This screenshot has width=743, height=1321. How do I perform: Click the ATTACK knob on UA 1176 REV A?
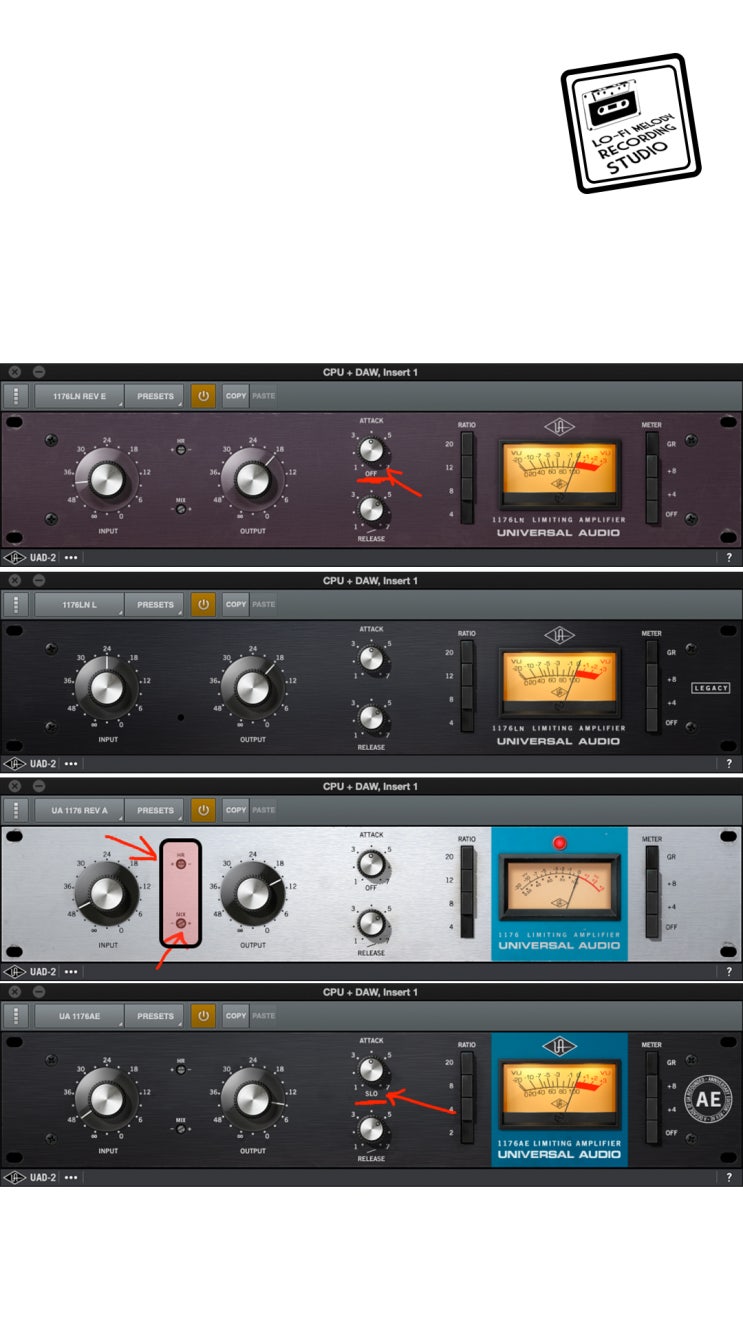pos(371,864)
